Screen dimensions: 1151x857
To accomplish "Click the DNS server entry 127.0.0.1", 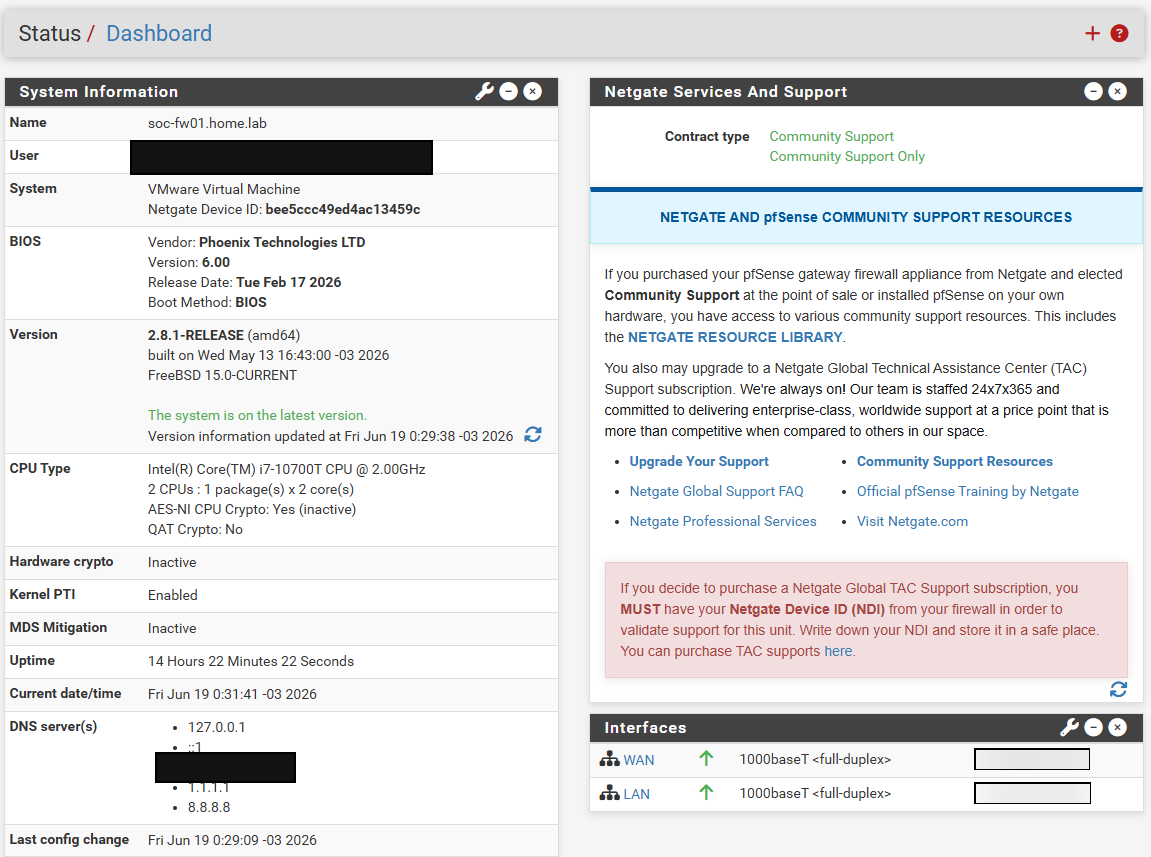I will [217, 727].
